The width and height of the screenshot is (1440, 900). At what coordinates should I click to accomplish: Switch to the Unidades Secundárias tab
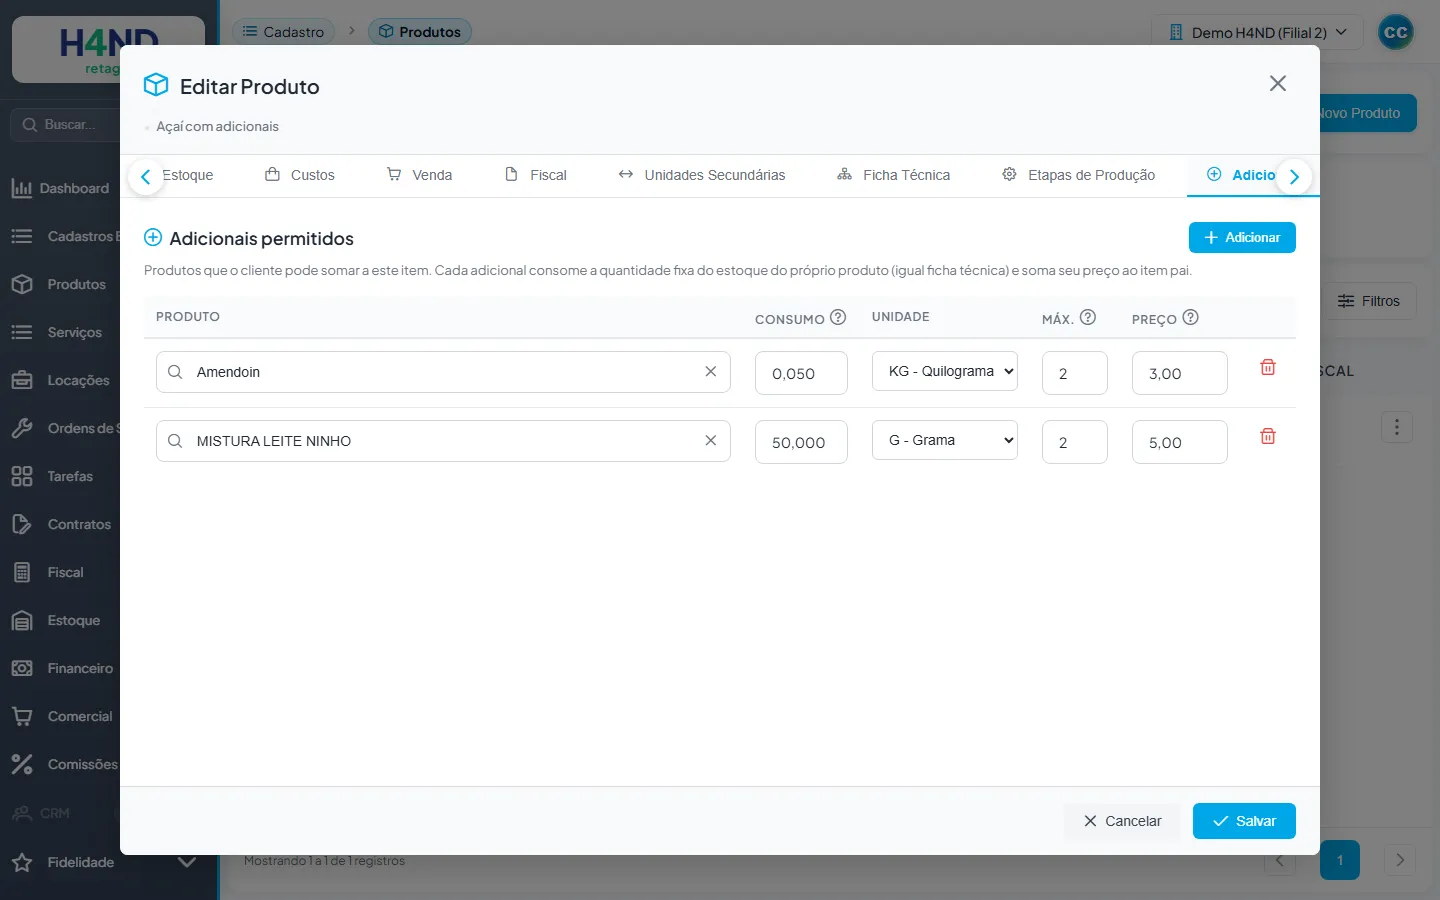[702, 175]
